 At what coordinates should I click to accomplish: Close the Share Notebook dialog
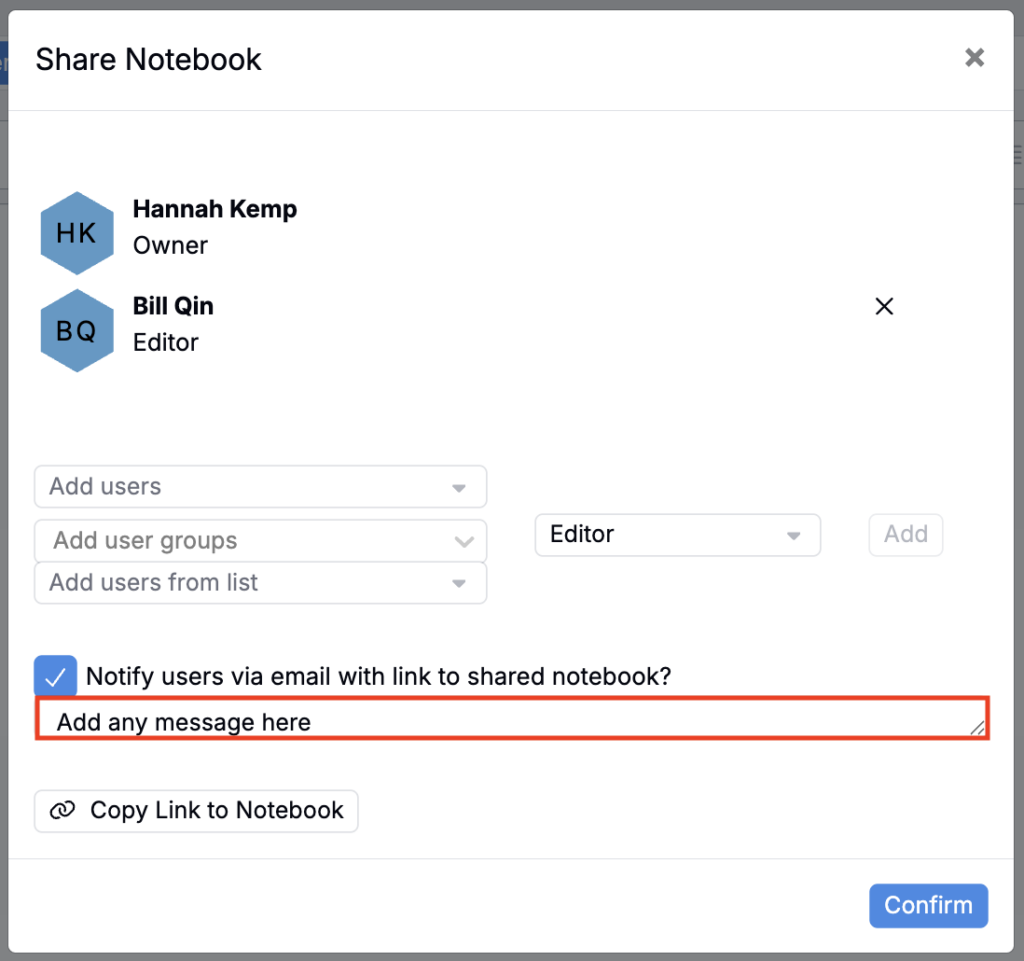(974, 58)
